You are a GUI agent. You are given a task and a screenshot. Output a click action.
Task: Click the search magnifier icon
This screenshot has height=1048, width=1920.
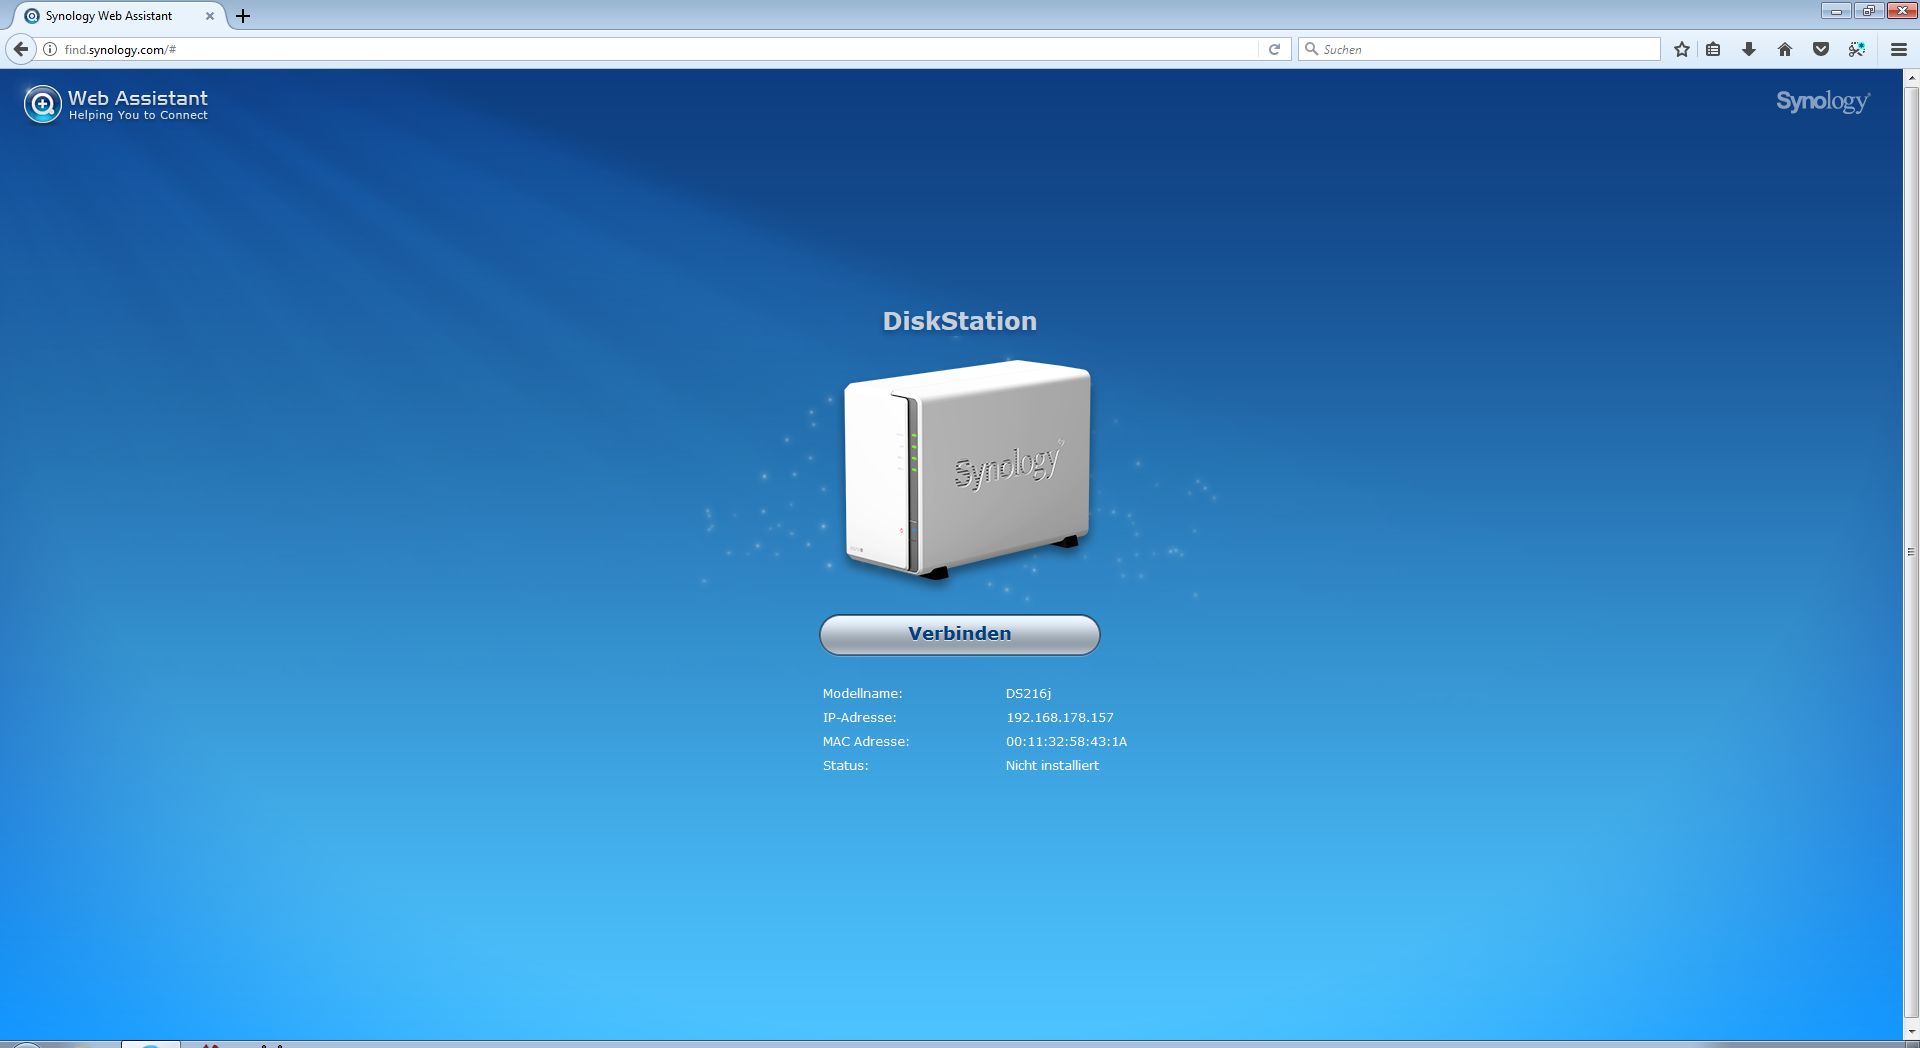click(1311, 49)
